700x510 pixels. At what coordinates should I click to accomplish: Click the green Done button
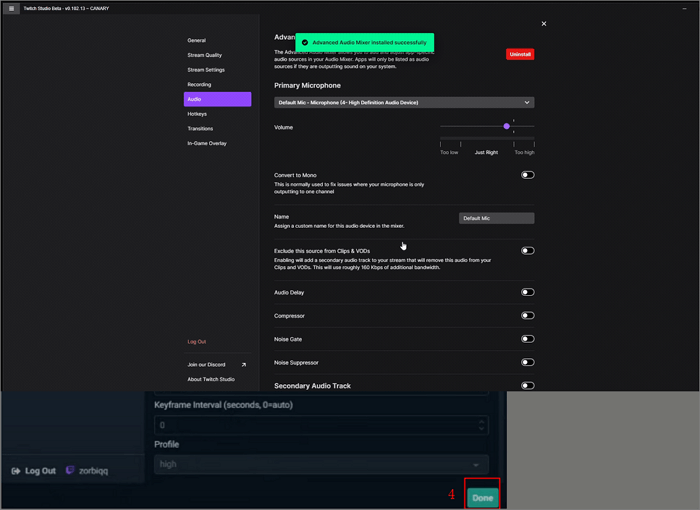[x=482, y=498]
